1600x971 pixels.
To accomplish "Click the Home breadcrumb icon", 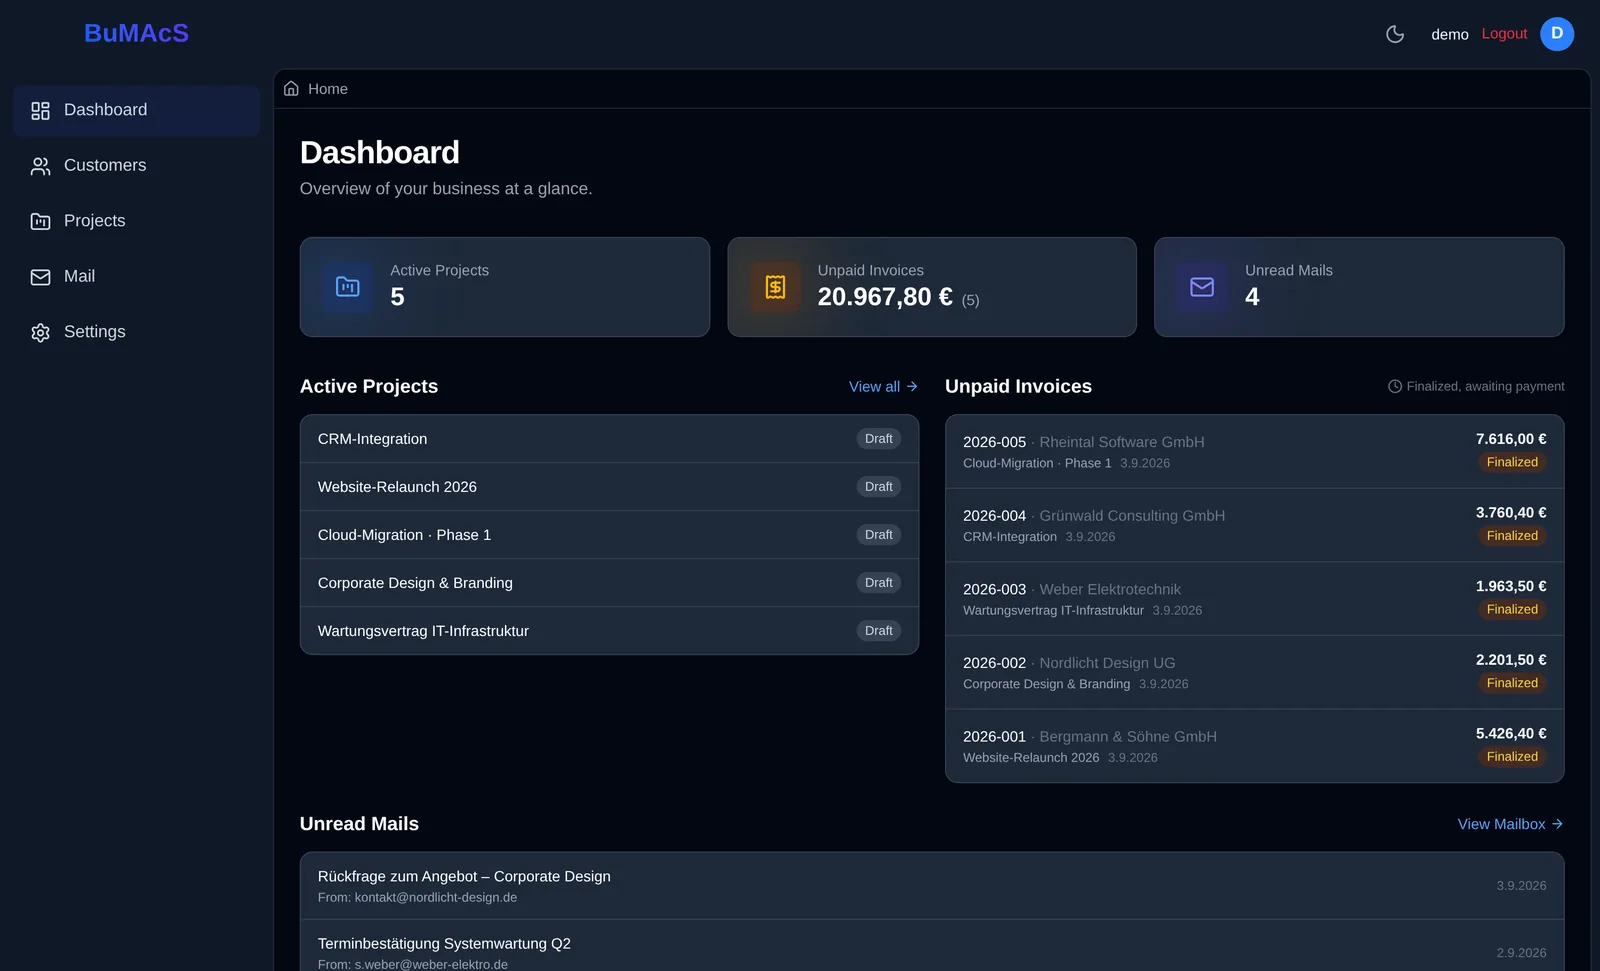I will (x=291, y=89).
